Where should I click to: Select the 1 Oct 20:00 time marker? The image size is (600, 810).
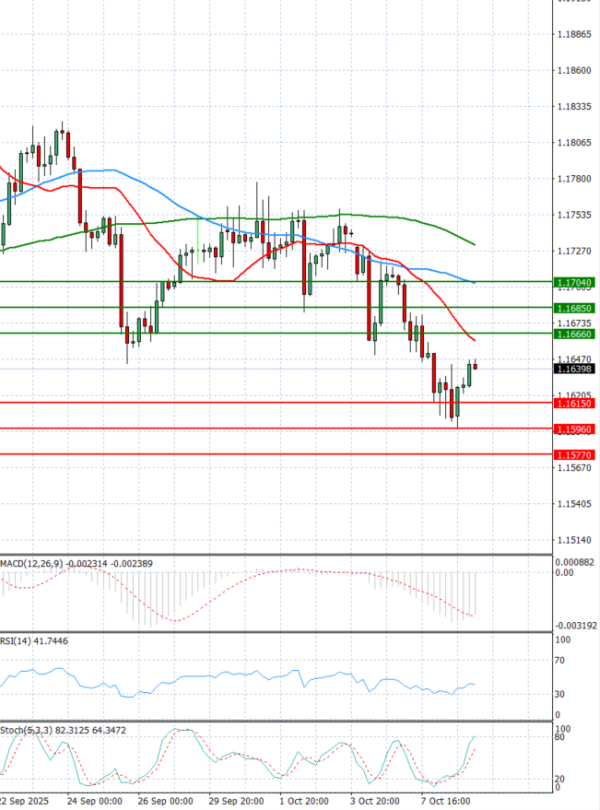(306, 801)
